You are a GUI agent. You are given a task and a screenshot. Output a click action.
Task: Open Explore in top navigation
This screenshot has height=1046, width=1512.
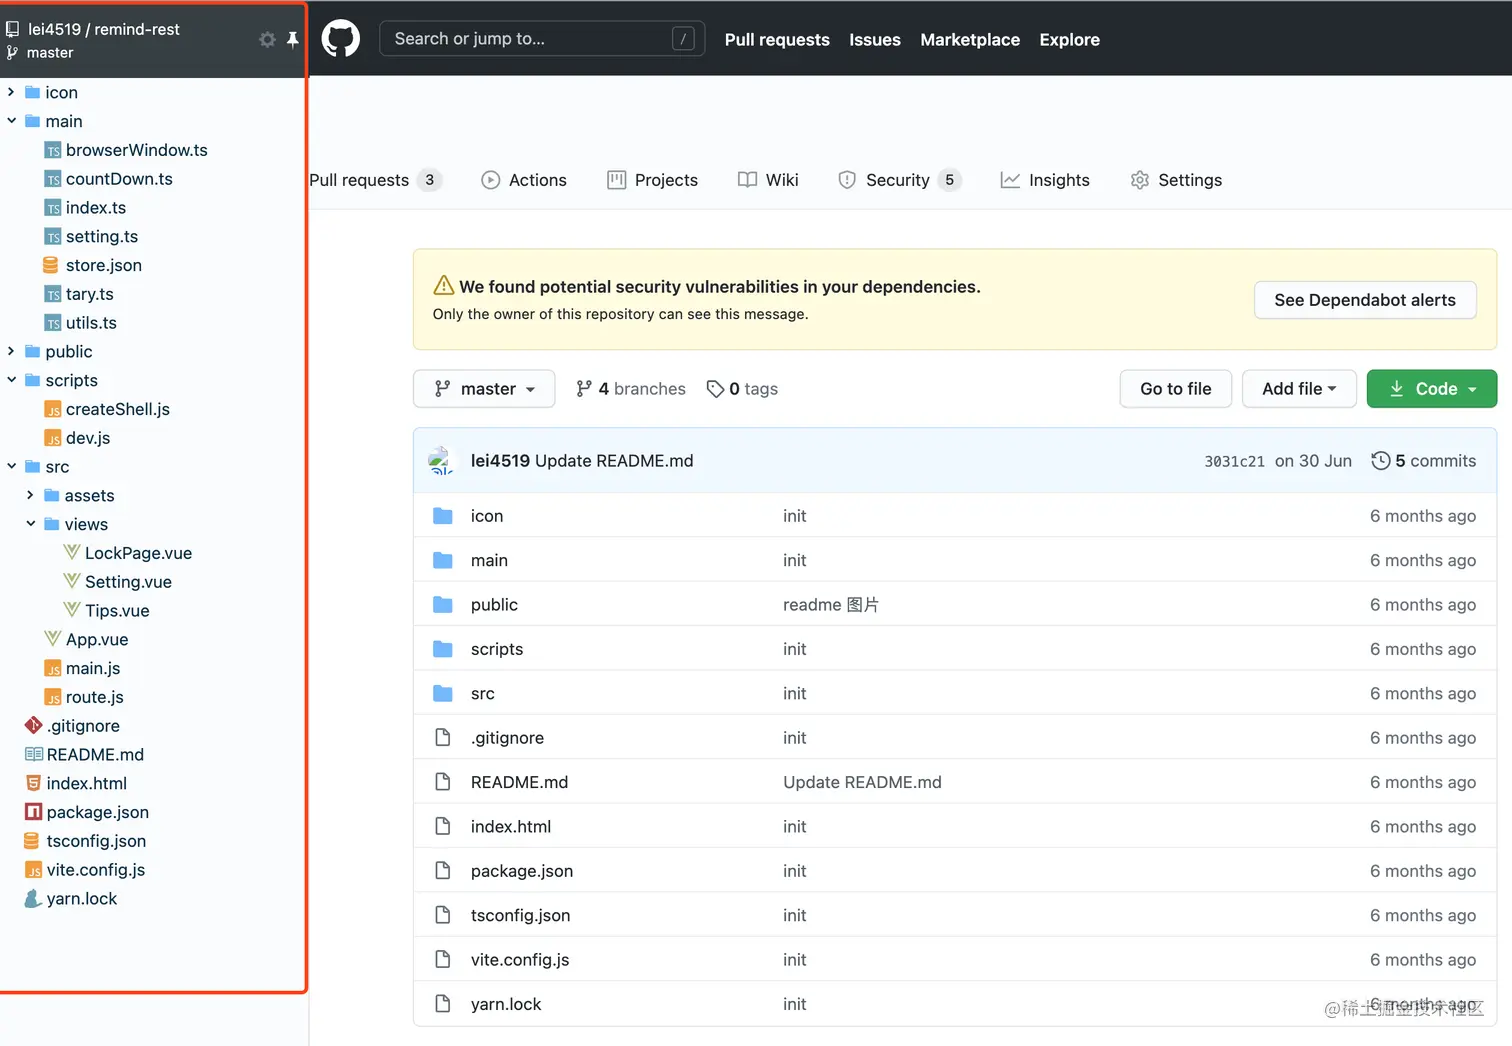point(1069,40)
